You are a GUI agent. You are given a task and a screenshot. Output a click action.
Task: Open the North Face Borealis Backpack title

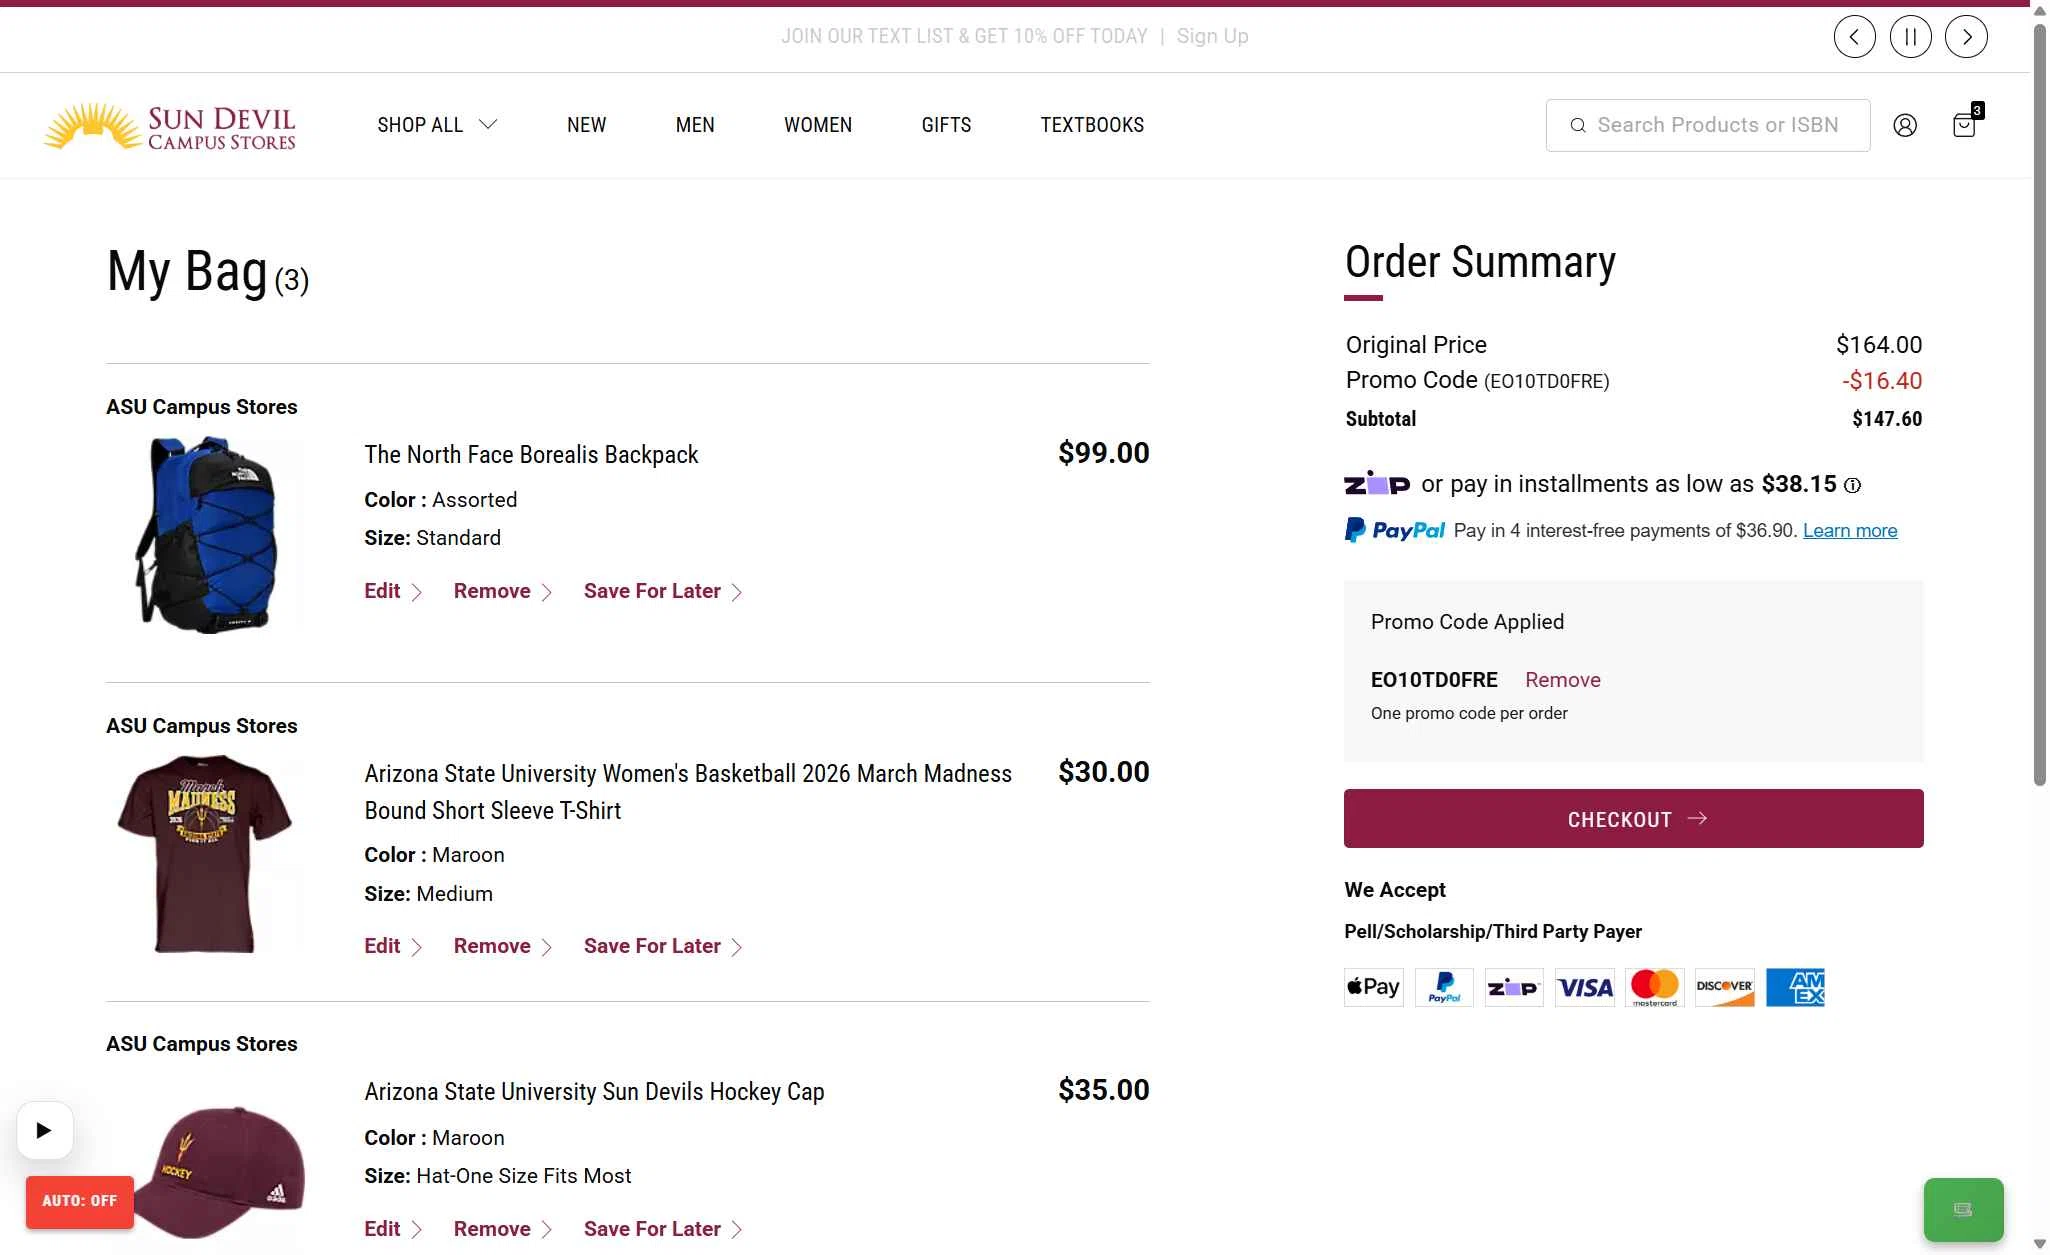pos(531,455)
